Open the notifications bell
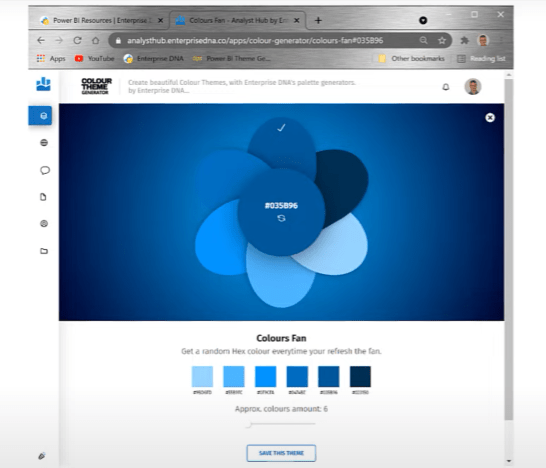The width and height of the screenshot is (546, 468). click(446, 87)
